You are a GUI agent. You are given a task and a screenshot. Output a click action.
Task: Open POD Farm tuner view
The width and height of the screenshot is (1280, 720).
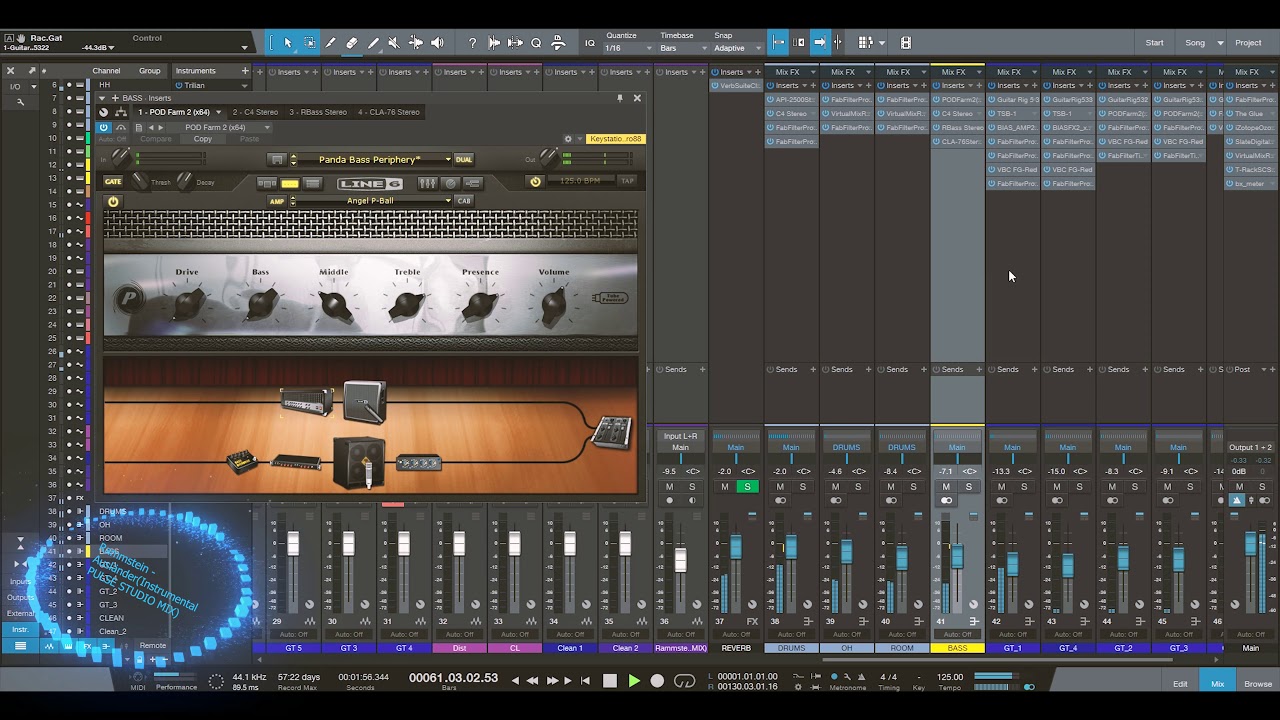pyautogui.click(x=450, y=183)
